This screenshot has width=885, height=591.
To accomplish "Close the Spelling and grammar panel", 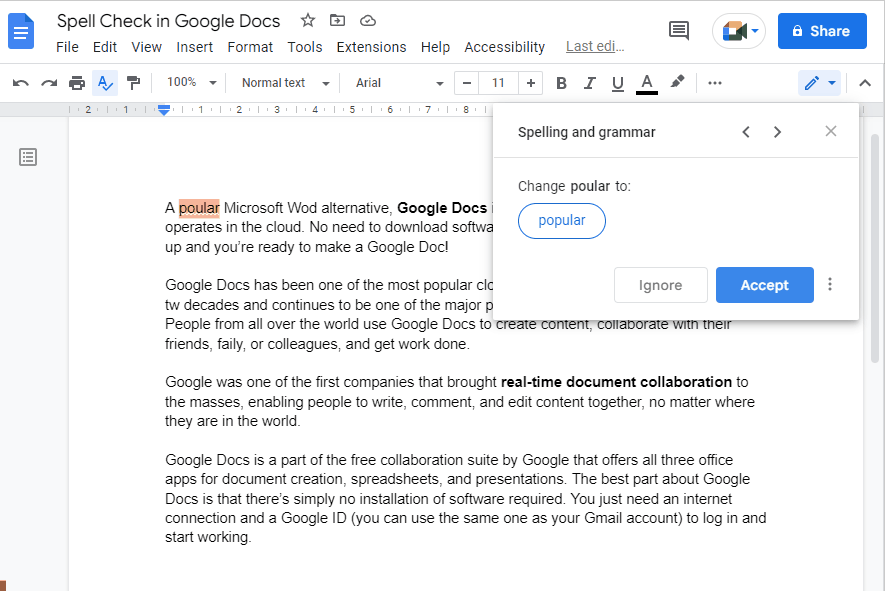I will (830, 132).
